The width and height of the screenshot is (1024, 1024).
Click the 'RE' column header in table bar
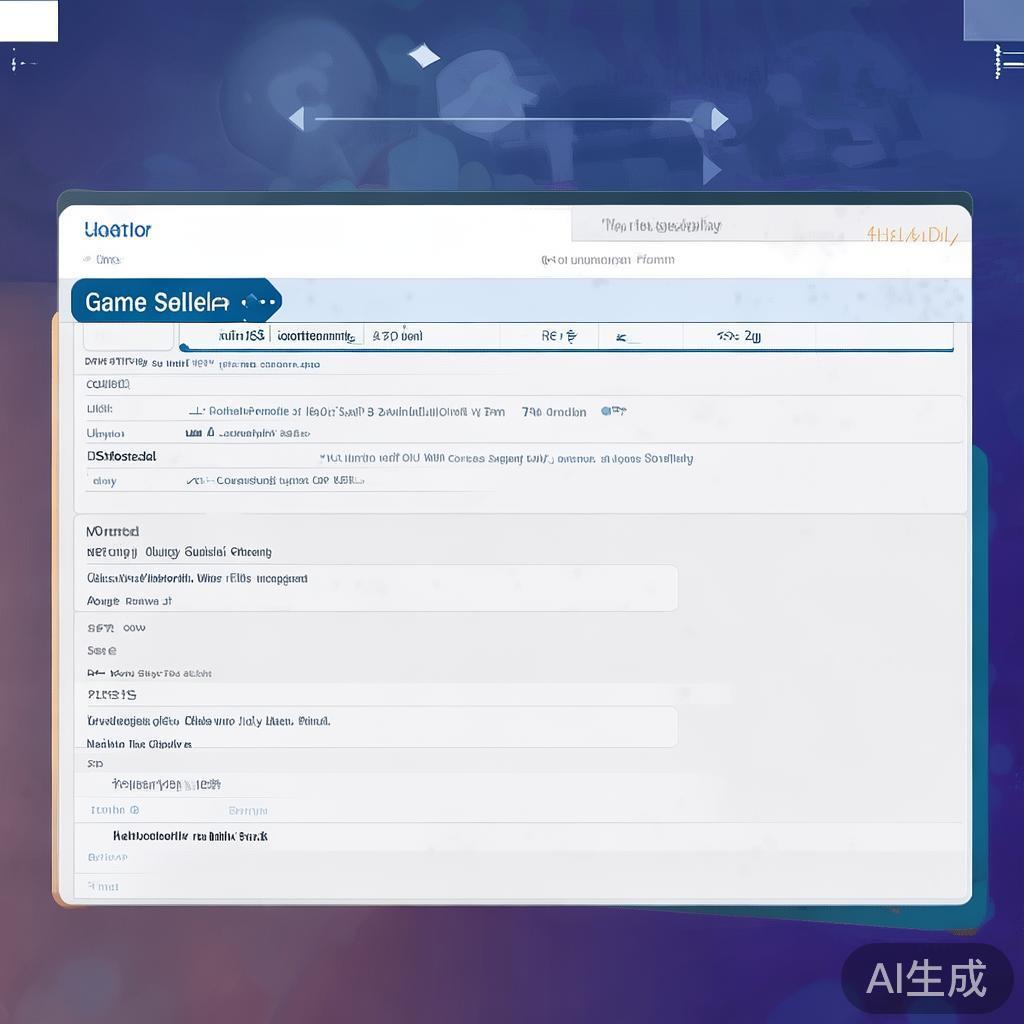point(559,337)
